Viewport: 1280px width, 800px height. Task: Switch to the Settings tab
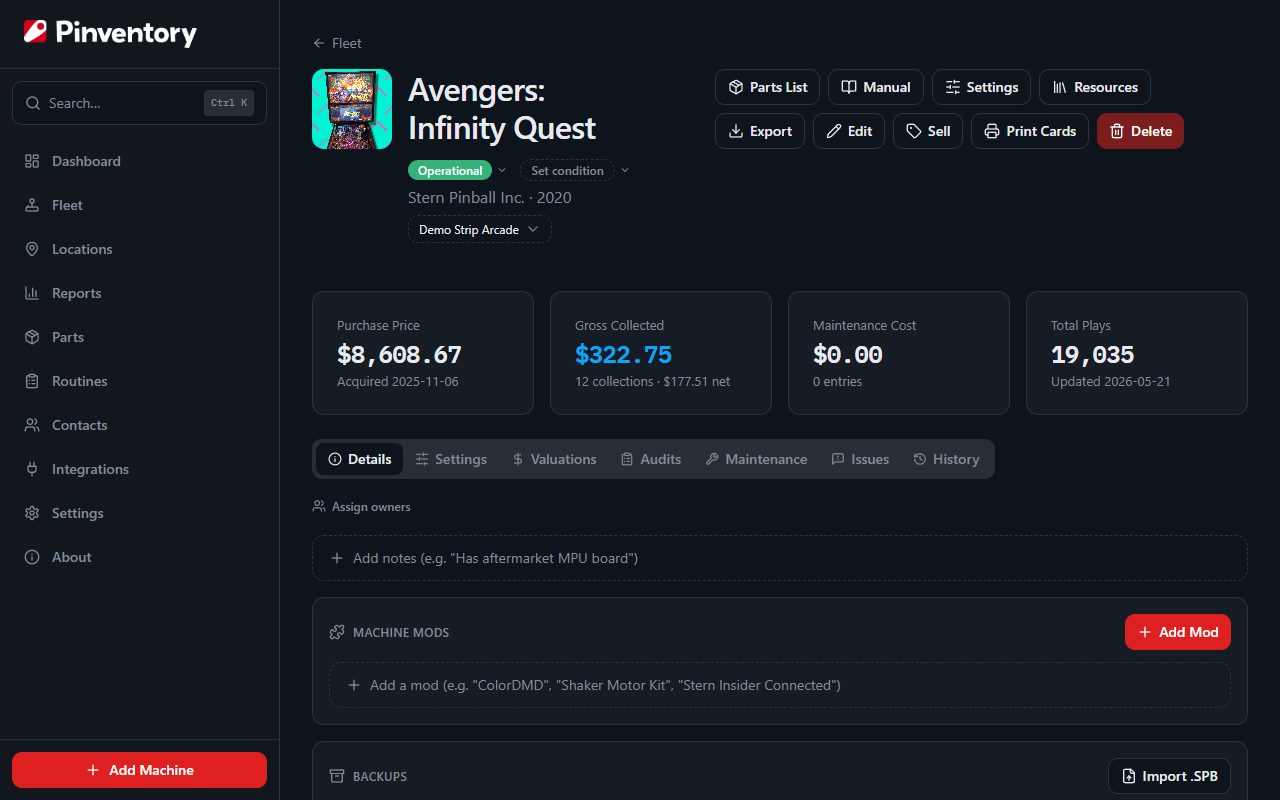[451, 459]
